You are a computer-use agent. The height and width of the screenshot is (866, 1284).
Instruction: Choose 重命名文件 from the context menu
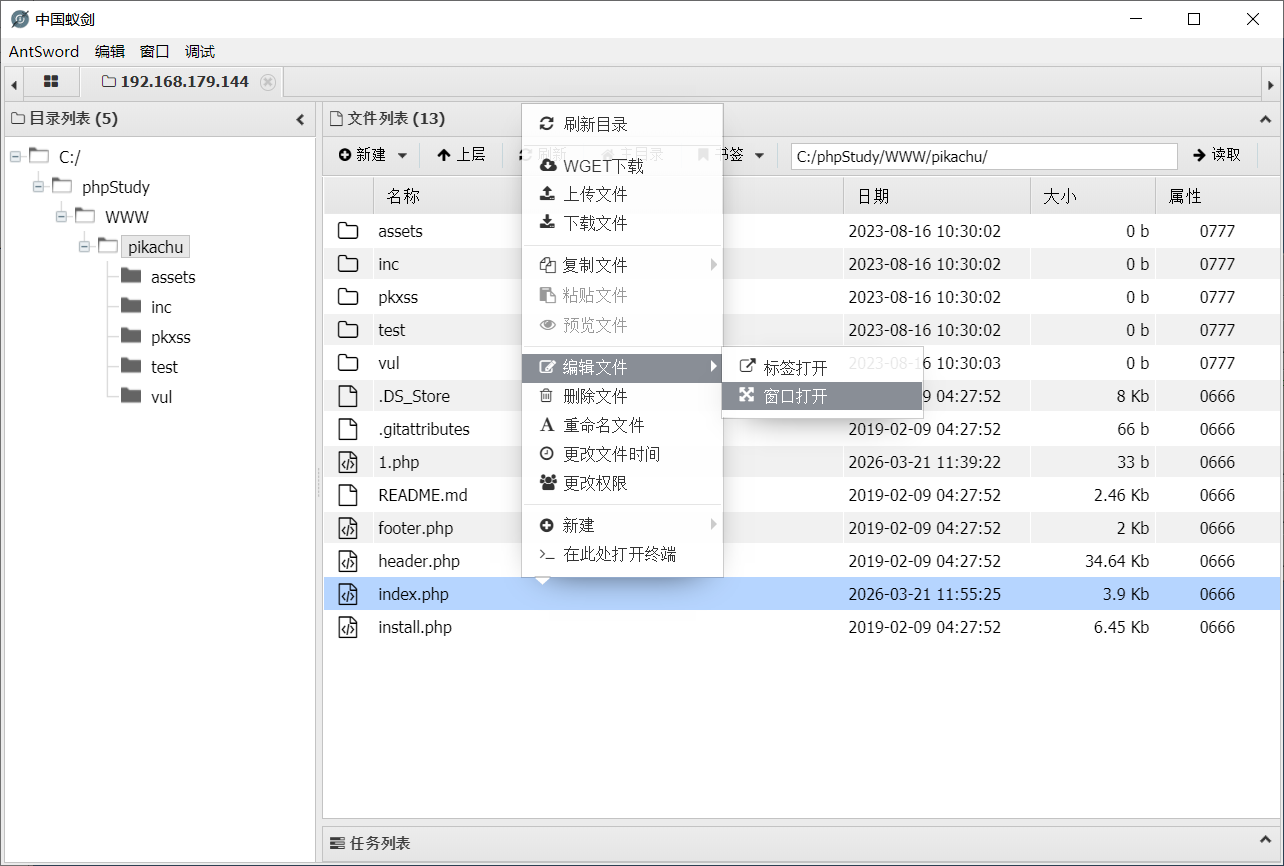pos(622,425)
